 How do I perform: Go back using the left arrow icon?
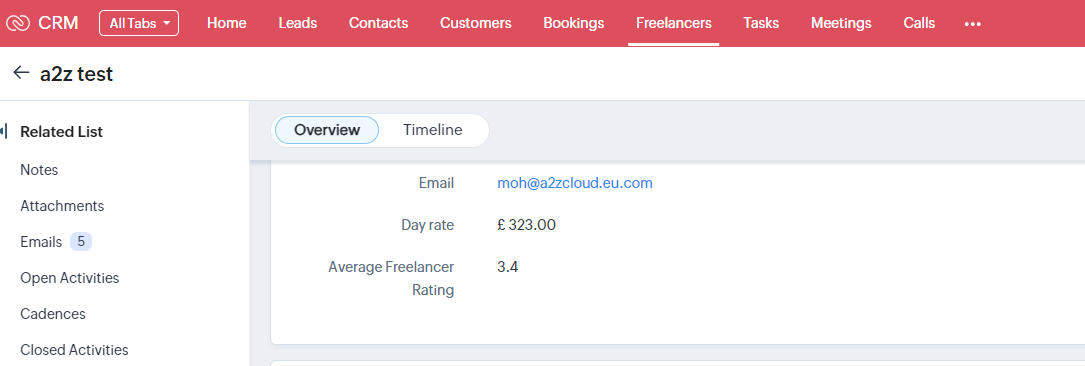tap(21, 73)
